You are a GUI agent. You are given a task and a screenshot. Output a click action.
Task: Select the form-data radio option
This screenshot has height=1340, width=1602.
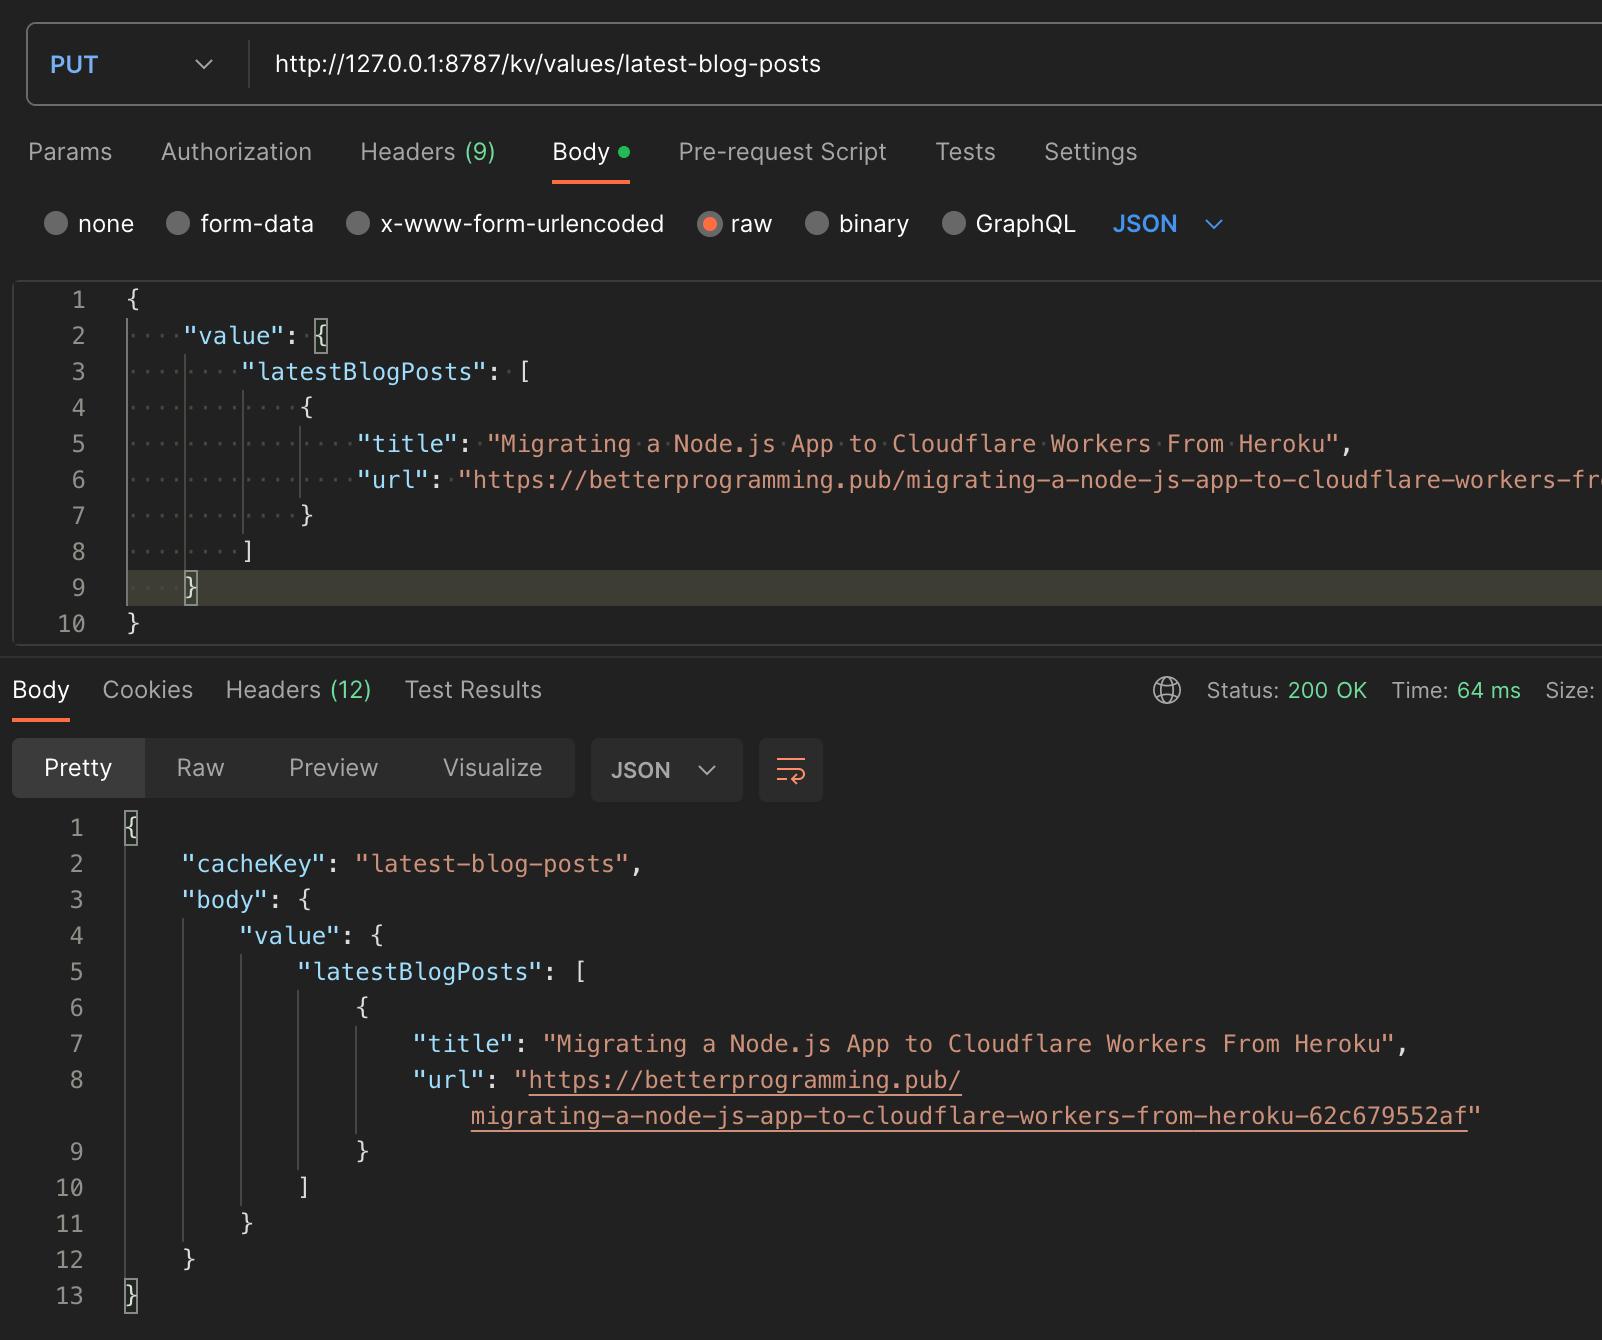click(x=178, y=223)
